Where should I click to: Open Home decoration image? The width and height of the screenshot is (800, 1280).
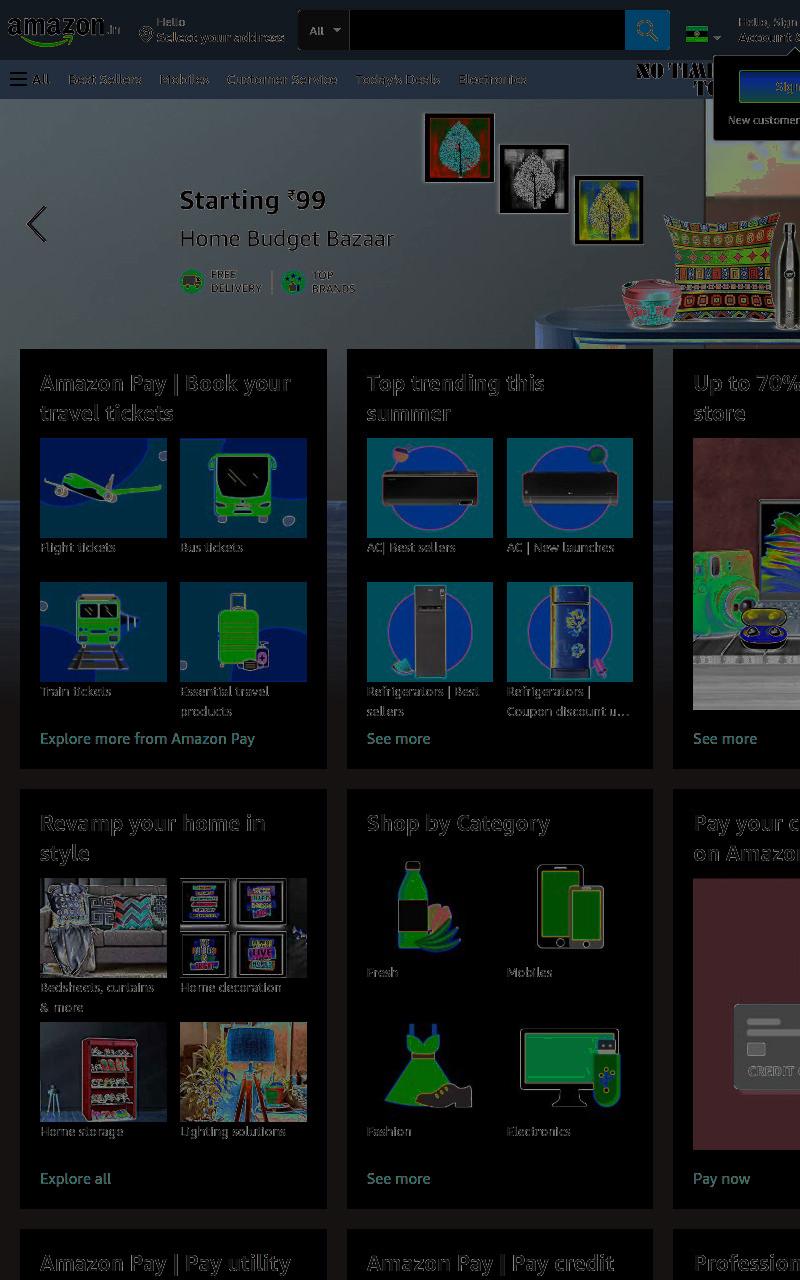pos(243,928)
